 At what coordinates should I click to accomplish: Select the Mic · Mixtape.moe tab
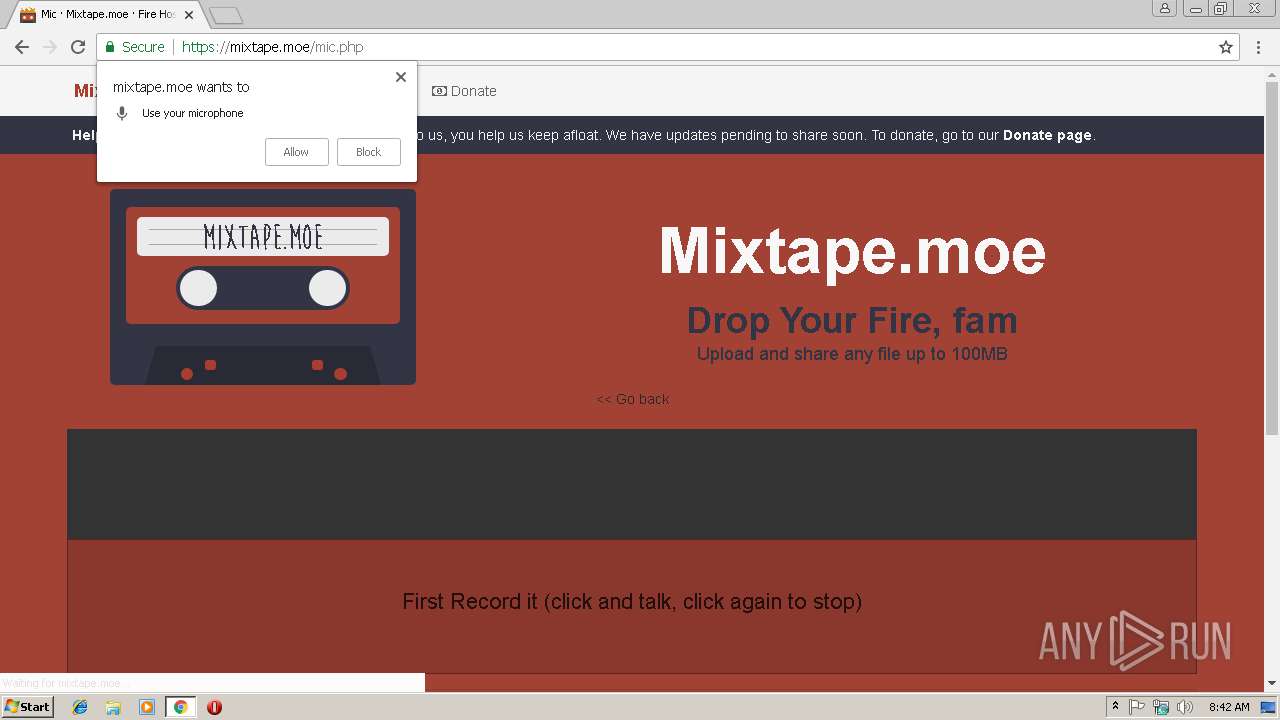106,15
